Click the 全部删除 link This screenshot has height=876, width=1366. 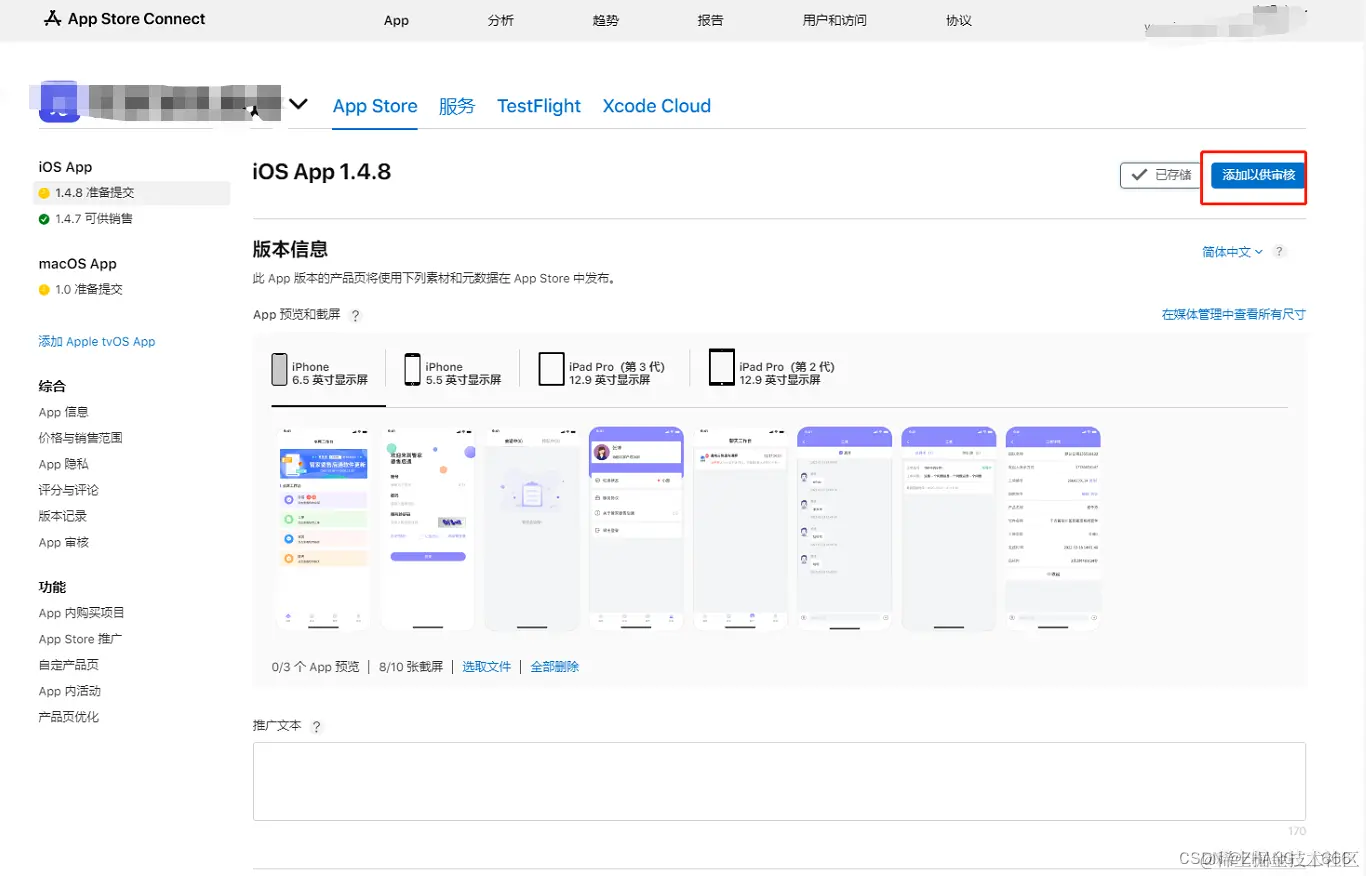pos(554,667)
